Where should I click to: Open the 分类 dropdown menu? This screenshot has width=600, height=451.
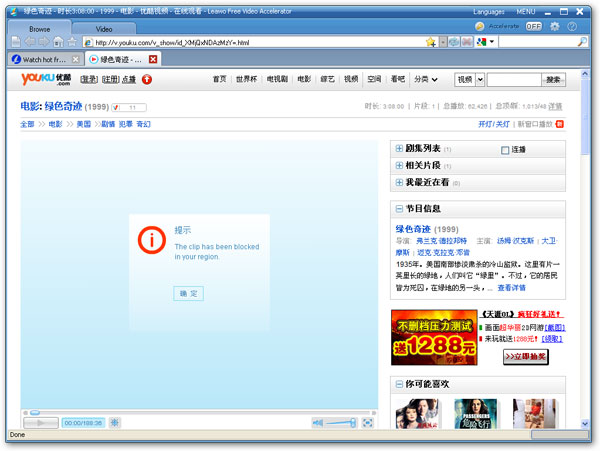tap(426, 79)
